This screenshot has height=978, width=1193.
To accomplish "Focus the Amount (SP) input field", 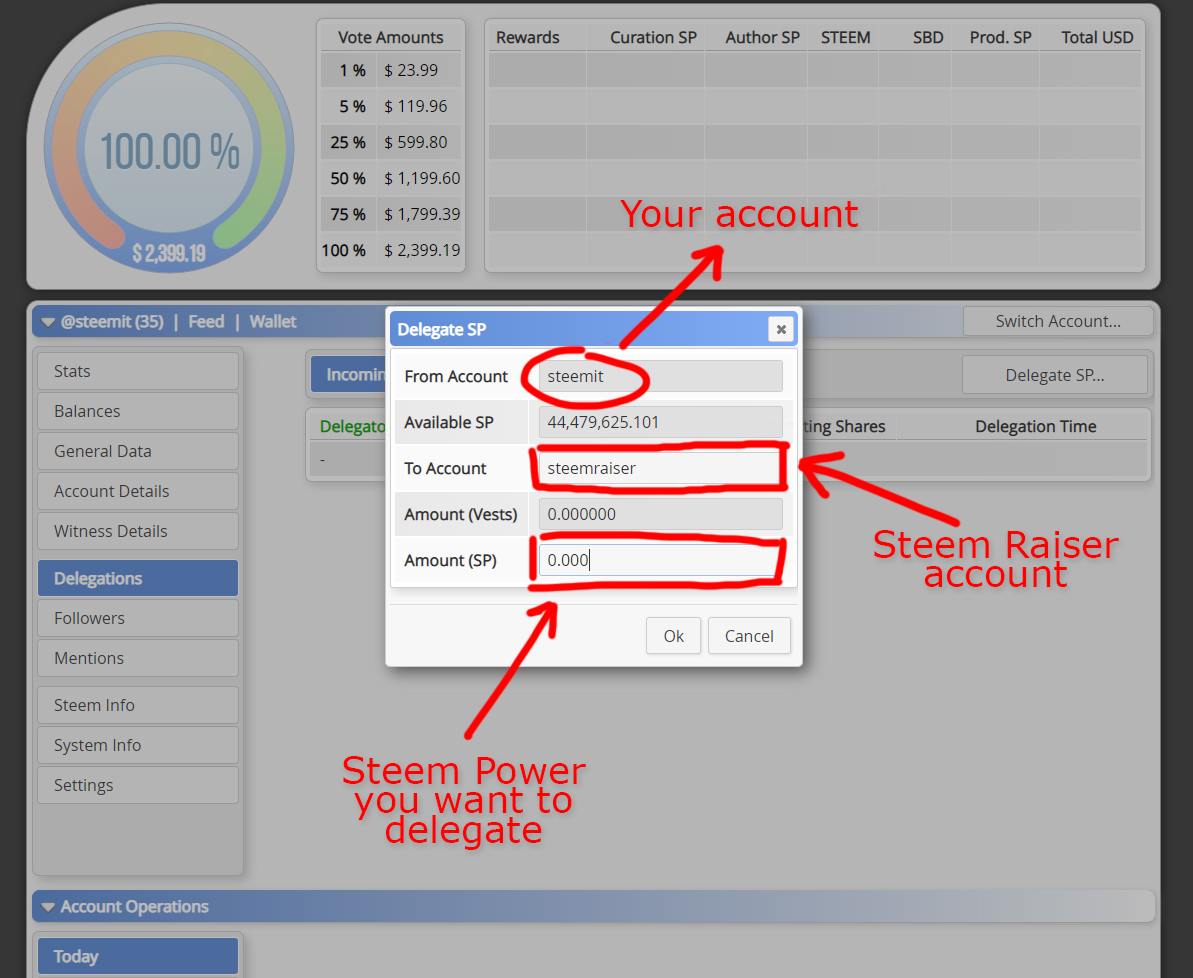I will [x=660, y=560].
